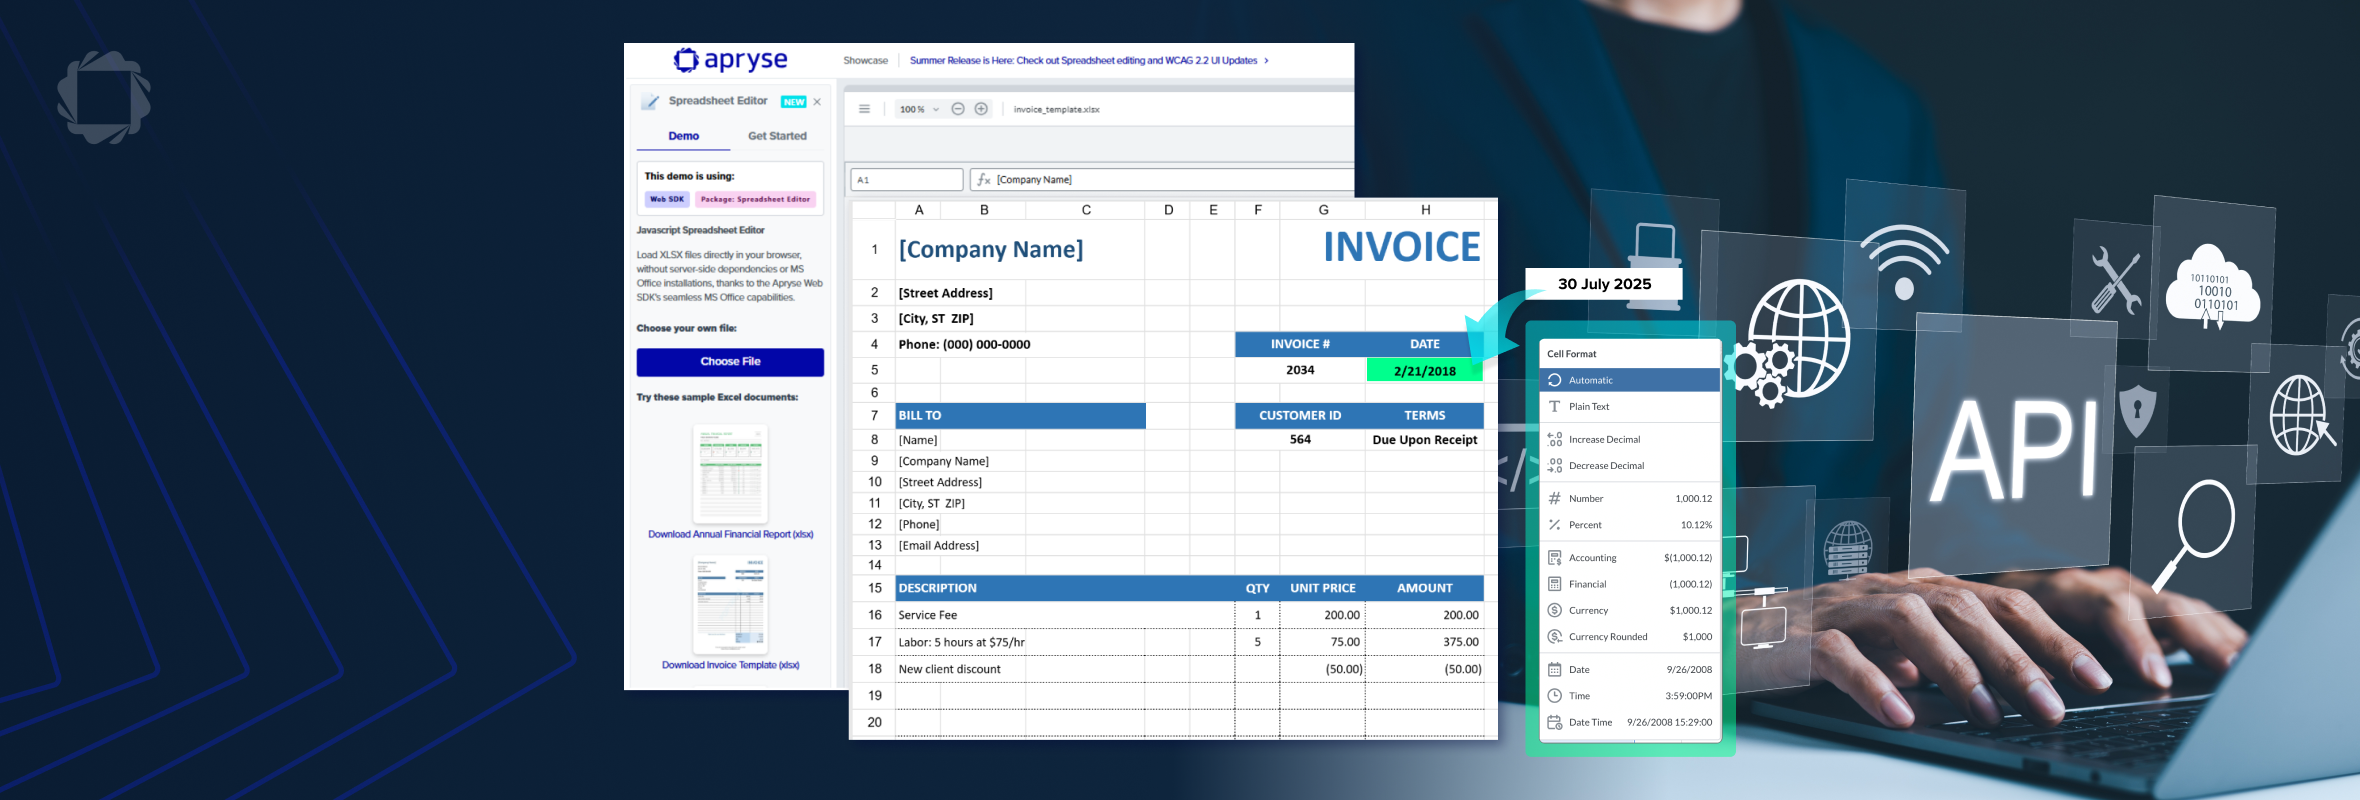This screenshot has height=800, width=2360.
Task: Click the zoom out minus icon
Action: coord(958,109)
